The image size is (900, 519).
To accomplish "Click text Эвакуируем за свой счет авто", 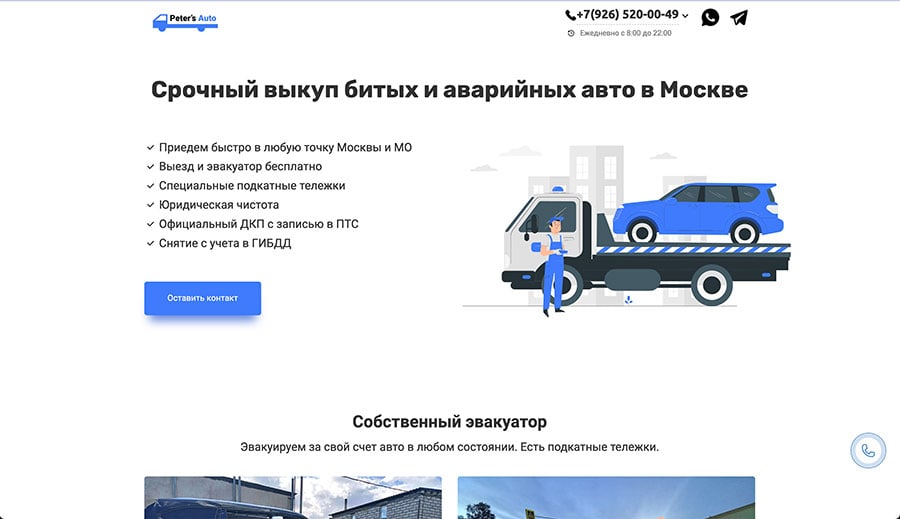I will pos(449,447).
